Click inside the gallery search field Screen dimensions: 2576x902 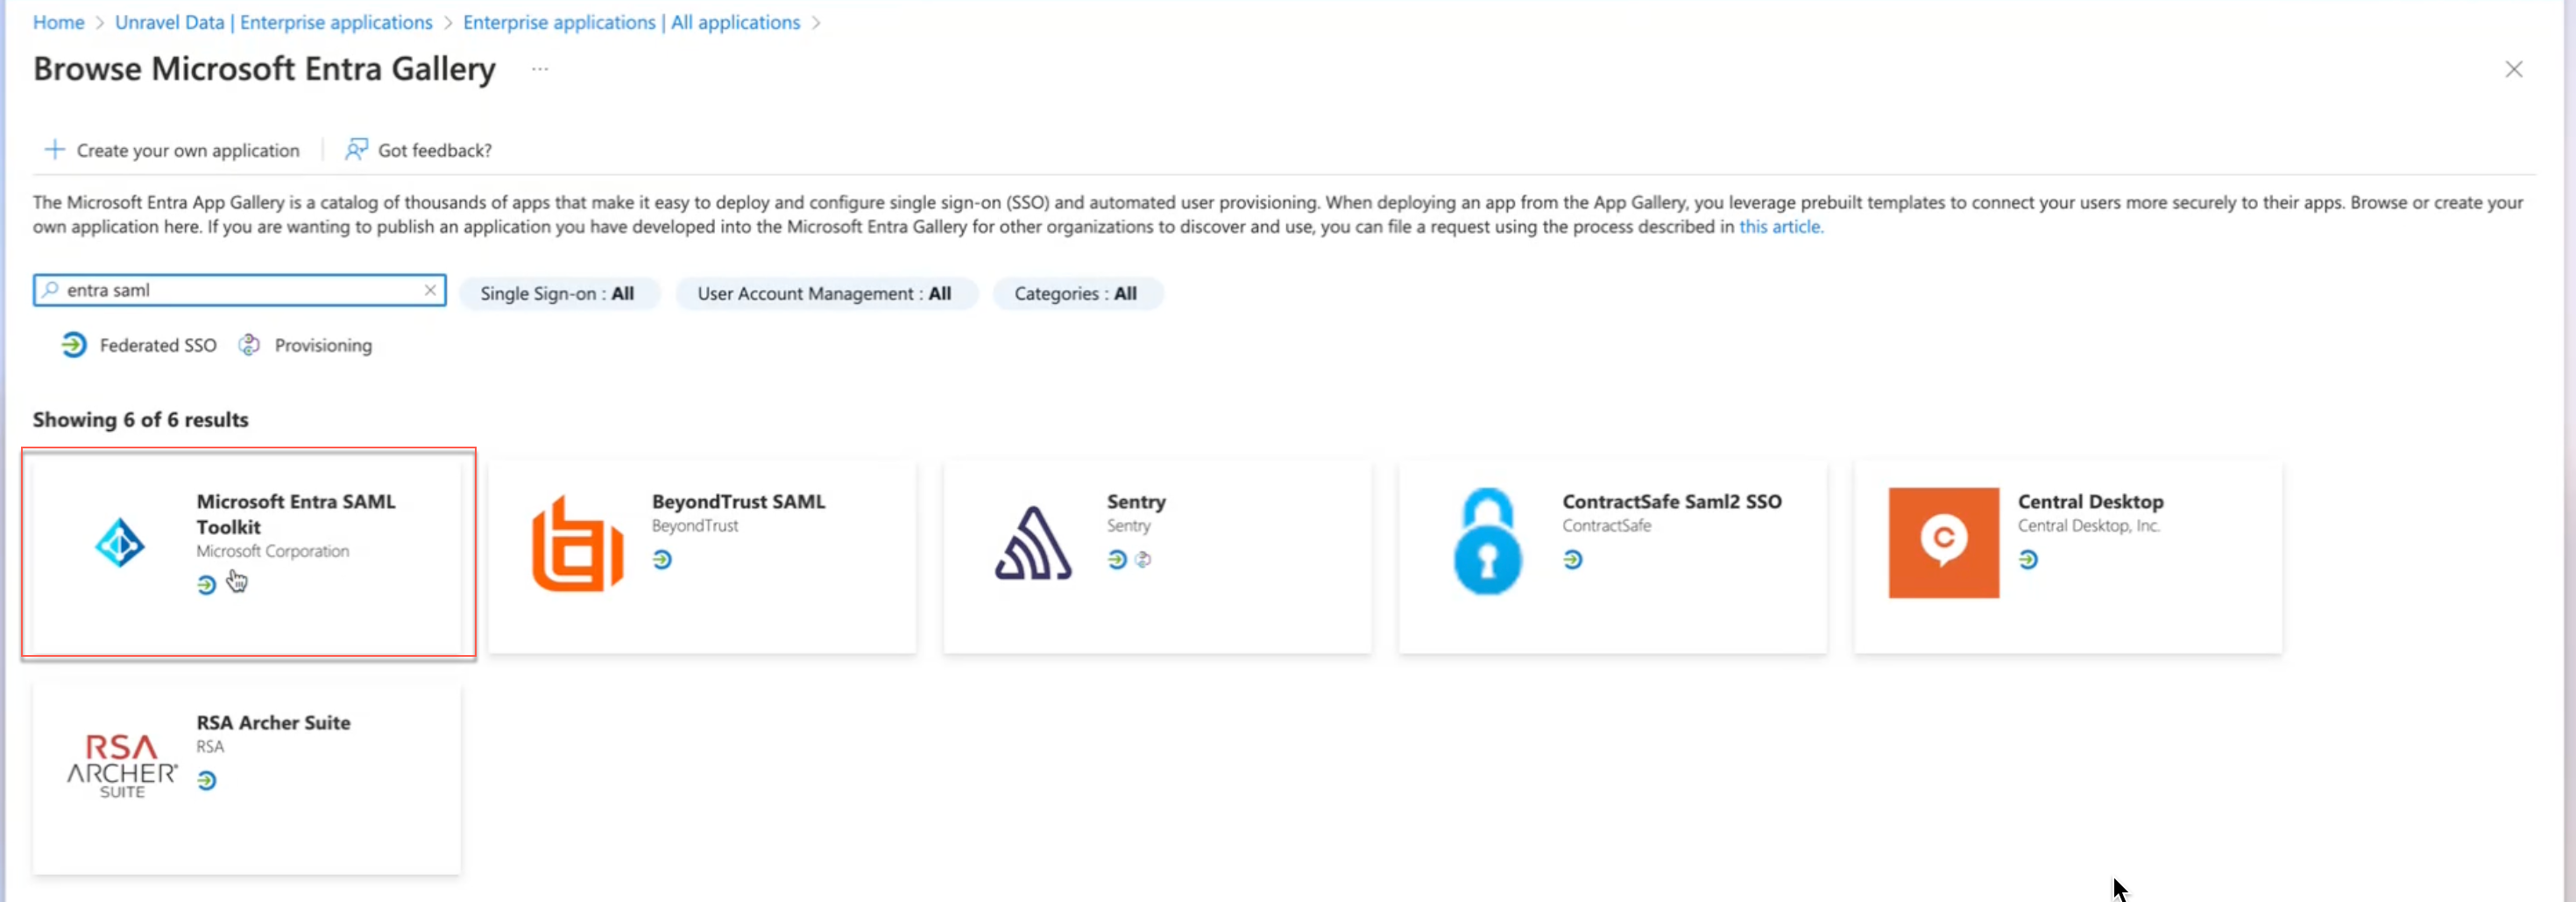pos(230,290)
